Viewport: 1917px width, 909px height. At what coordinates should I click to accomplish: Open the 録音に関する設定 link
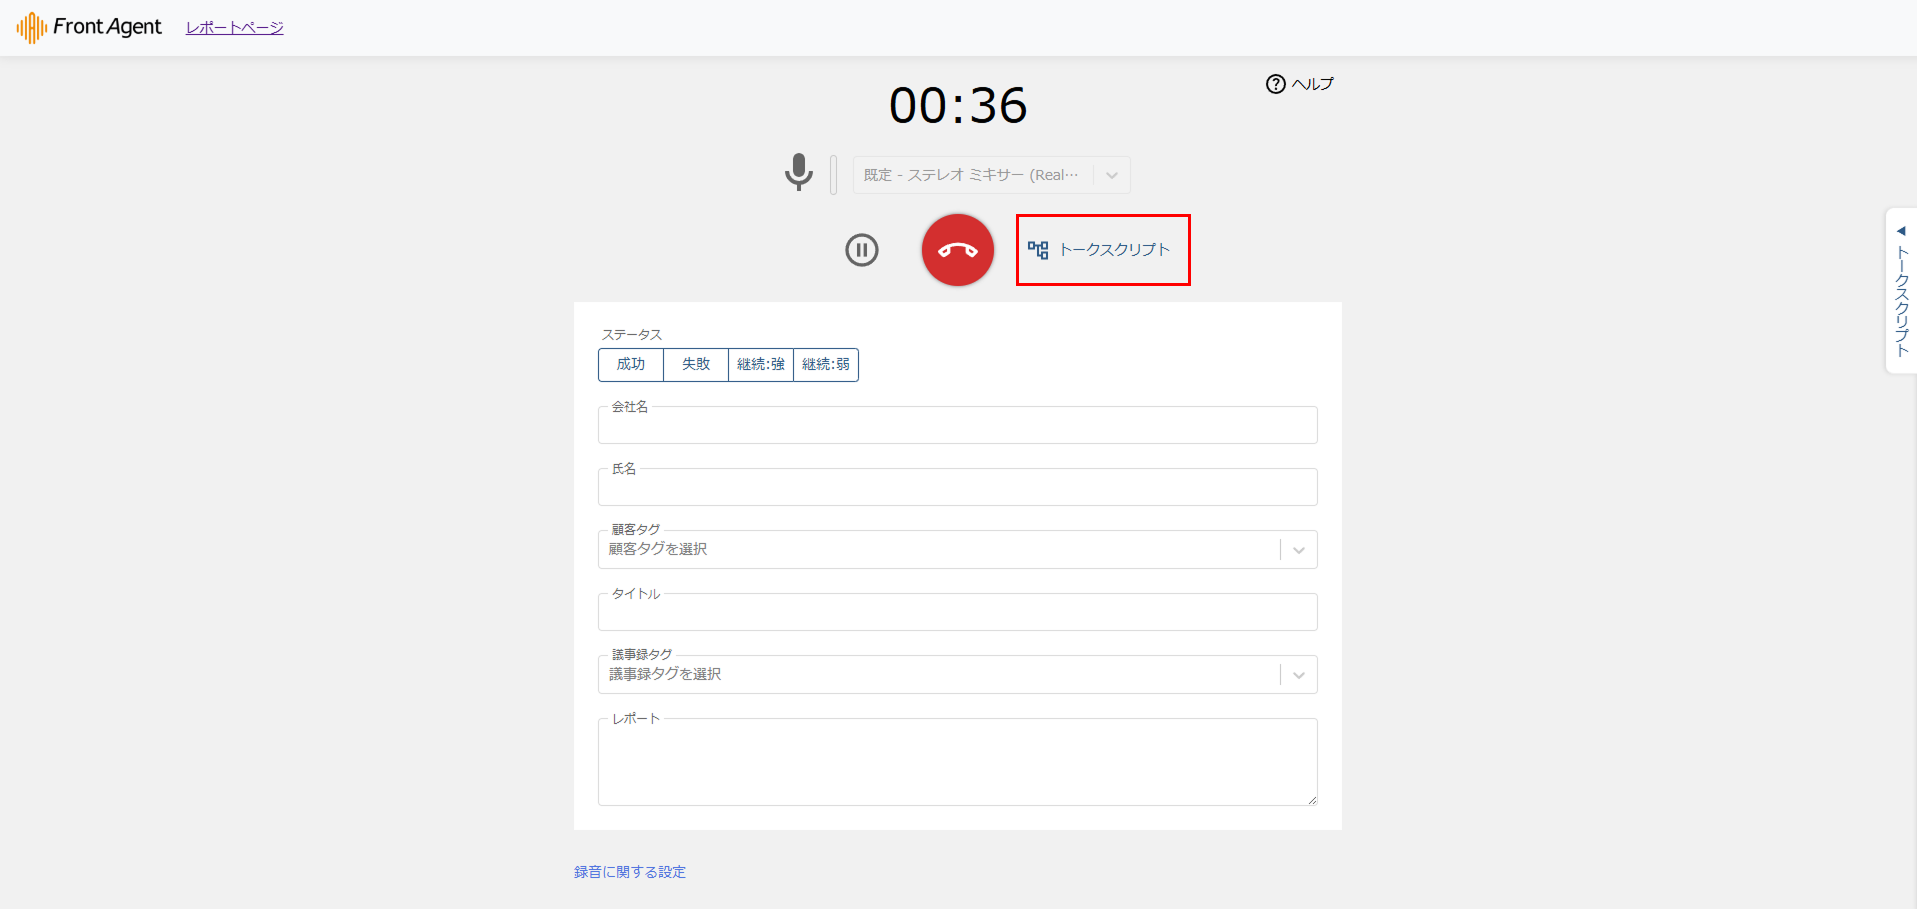(x=630, y=872)
